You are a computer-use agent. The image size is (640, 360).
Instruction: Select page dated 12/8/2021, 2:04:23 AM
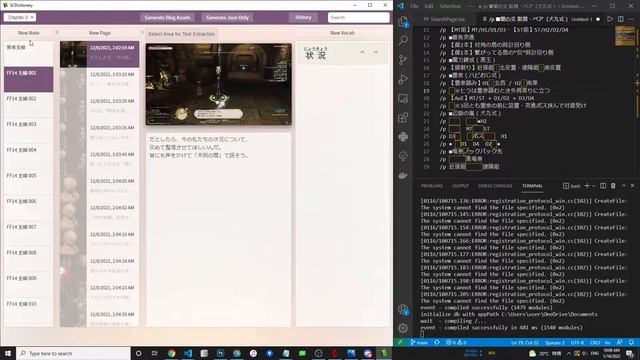100,294
